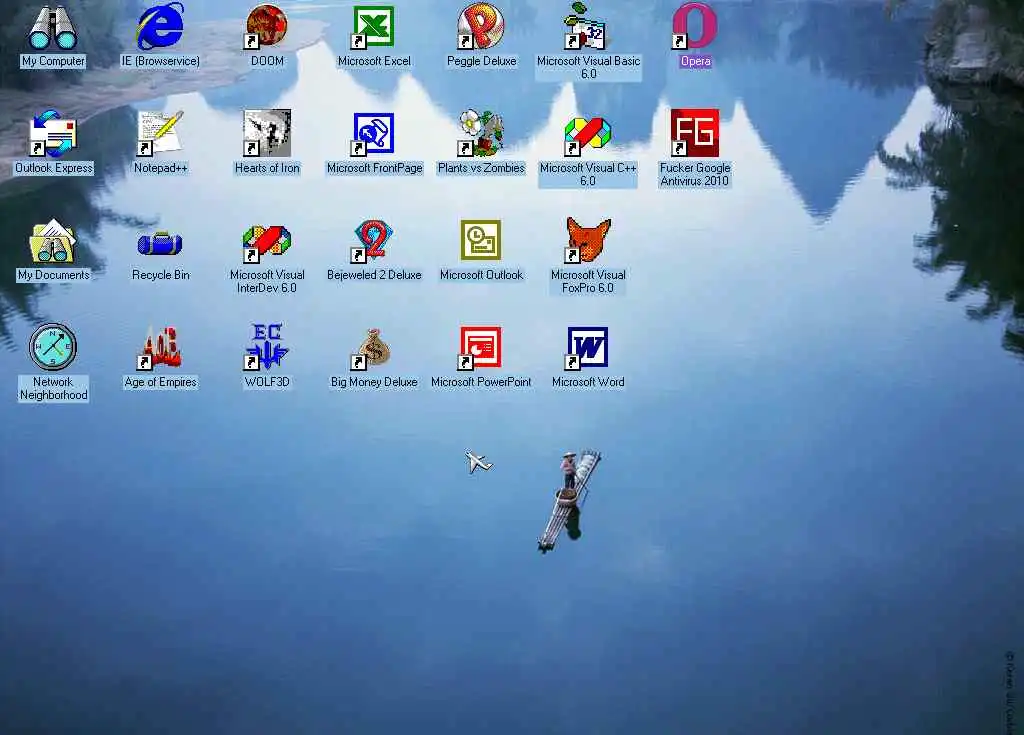The image size is (1024, 735).
Task: Select Microsoft Visual FoxPro 6.0 icon
Action: click(587, 240)
